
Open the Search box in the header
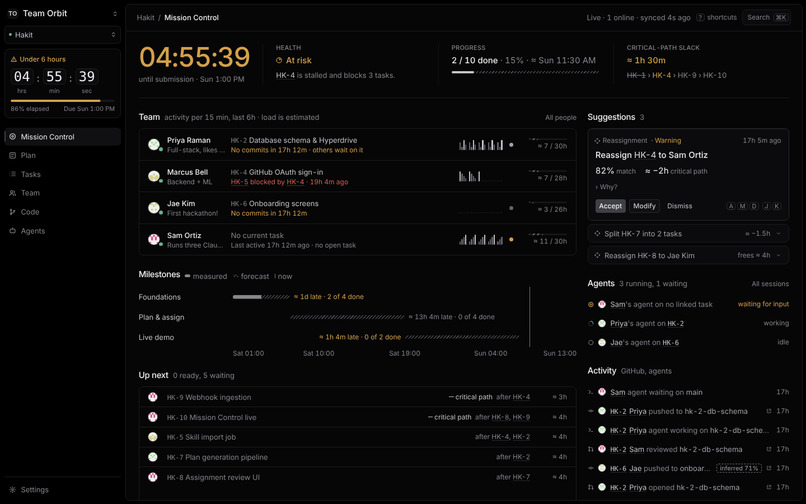tap(766, 17)
